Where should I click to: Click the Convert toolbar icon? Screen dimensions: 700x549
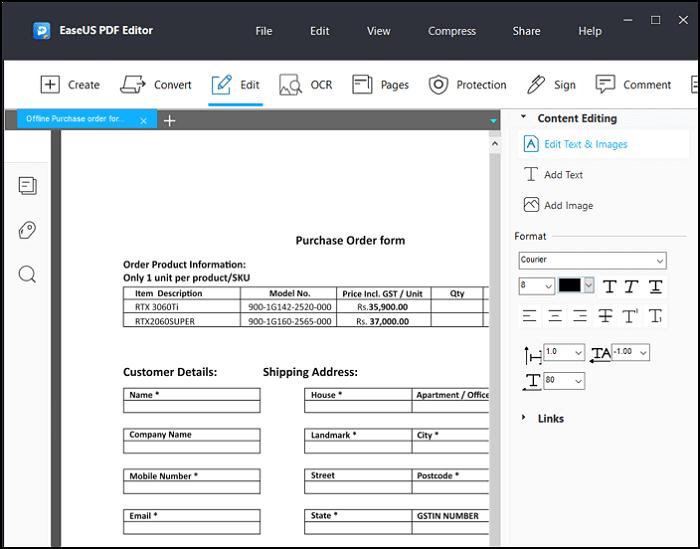pyautogui.click(x=155, y=85)
